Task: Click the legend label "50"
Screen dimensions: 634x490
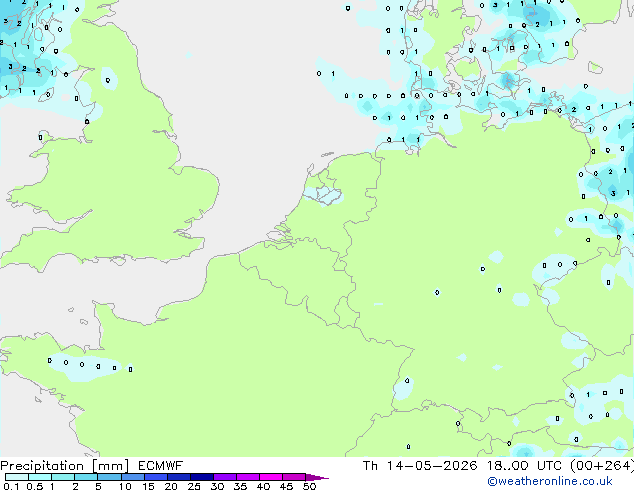Action: click(x=309, y=486)
